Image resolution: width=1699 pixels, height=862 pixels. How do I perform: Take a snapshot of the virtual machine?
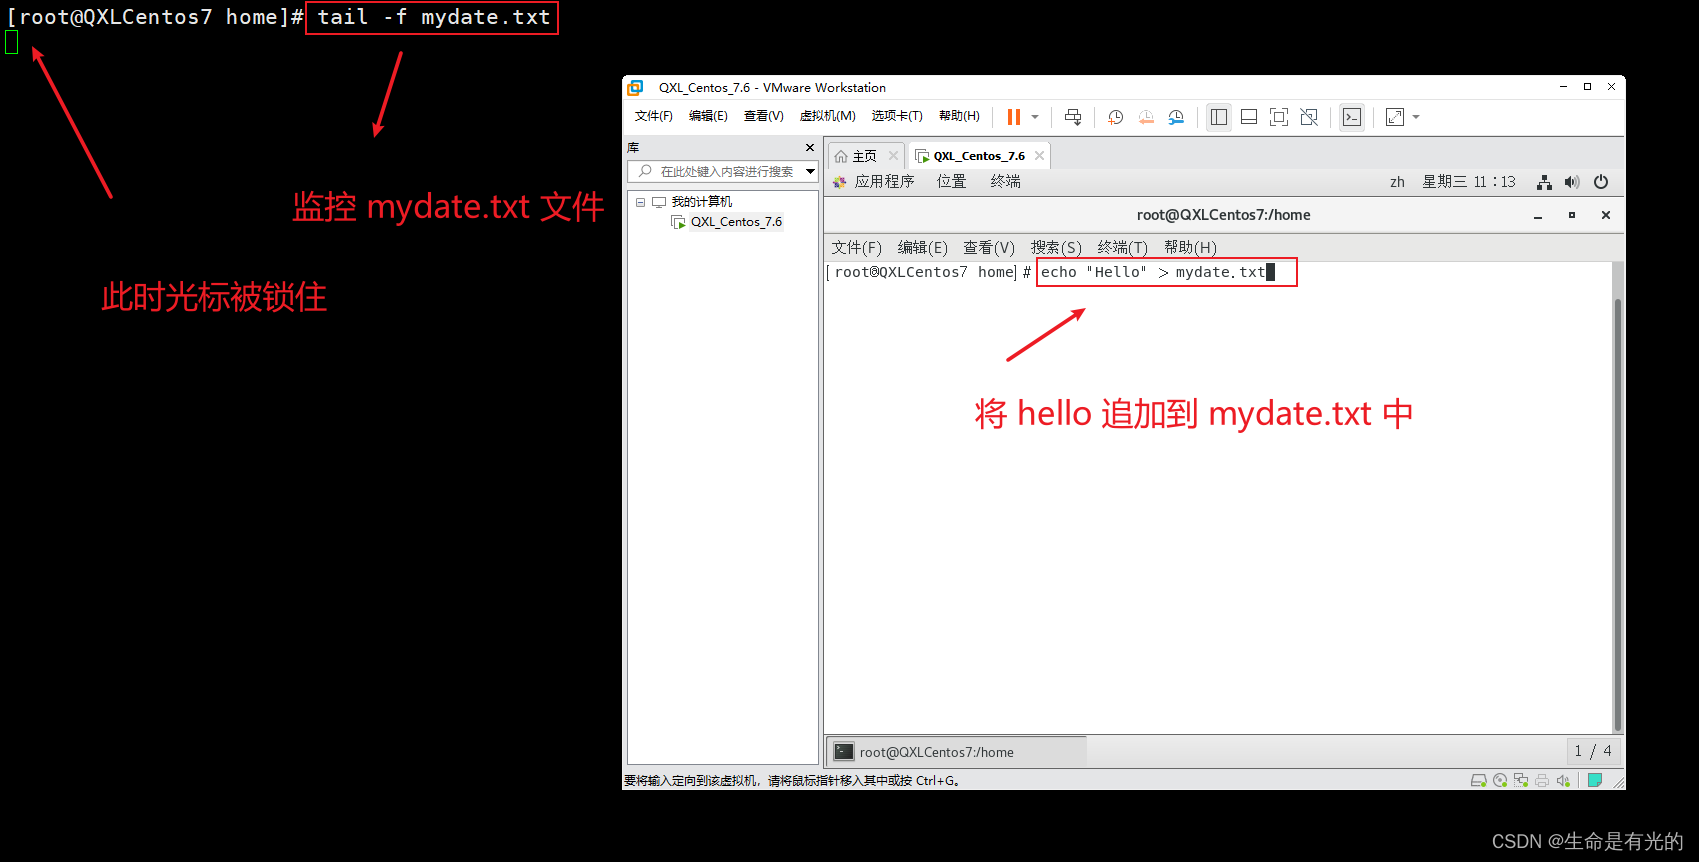1116,117
